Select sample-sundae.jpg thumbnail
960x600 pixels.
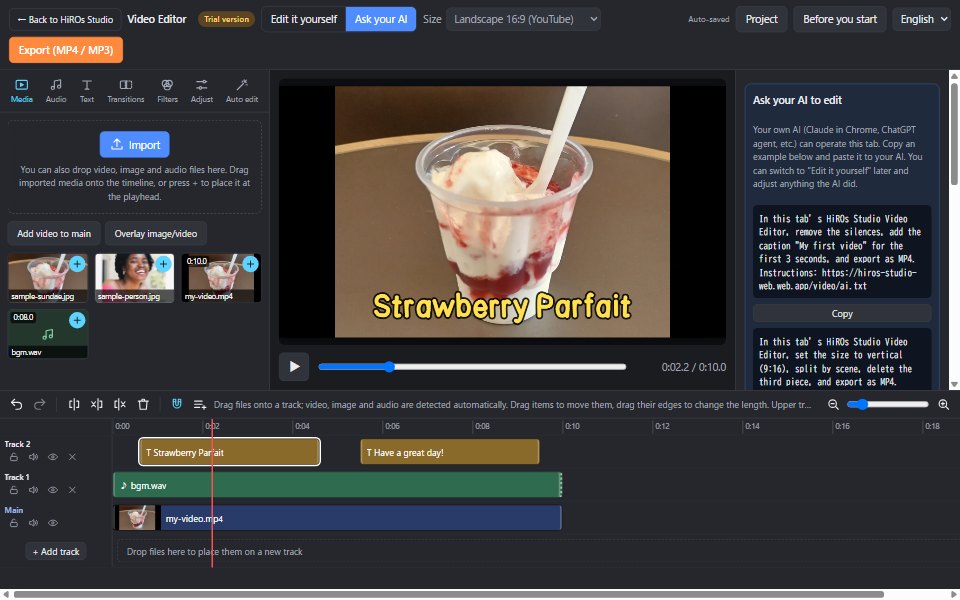click(x=48, y=278)
